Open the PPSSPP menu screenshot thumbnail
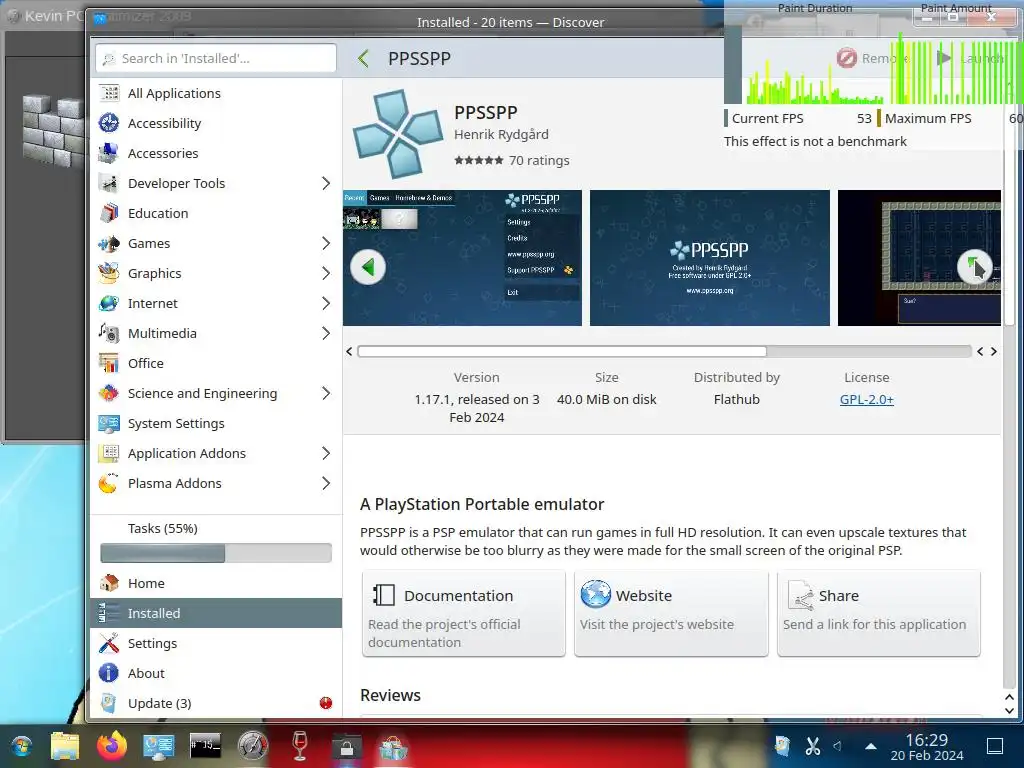 click(x=462, y=258)
